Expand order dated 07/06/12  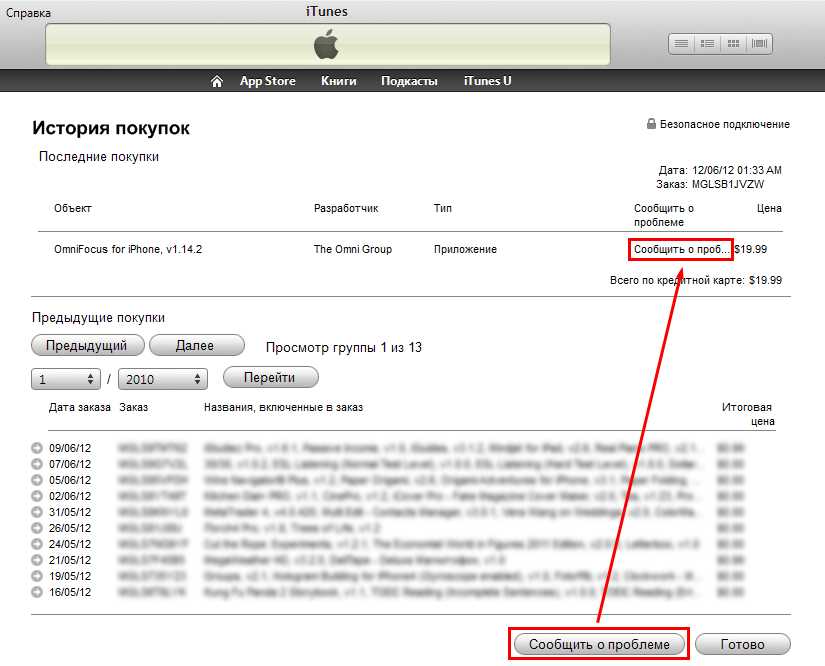(37, 464)
